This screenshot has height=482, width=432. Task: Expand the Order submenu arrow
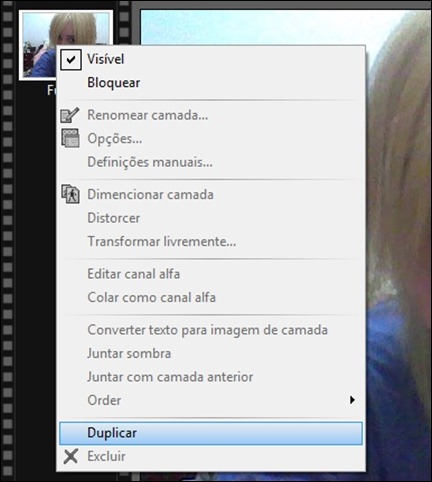[352, 400]
